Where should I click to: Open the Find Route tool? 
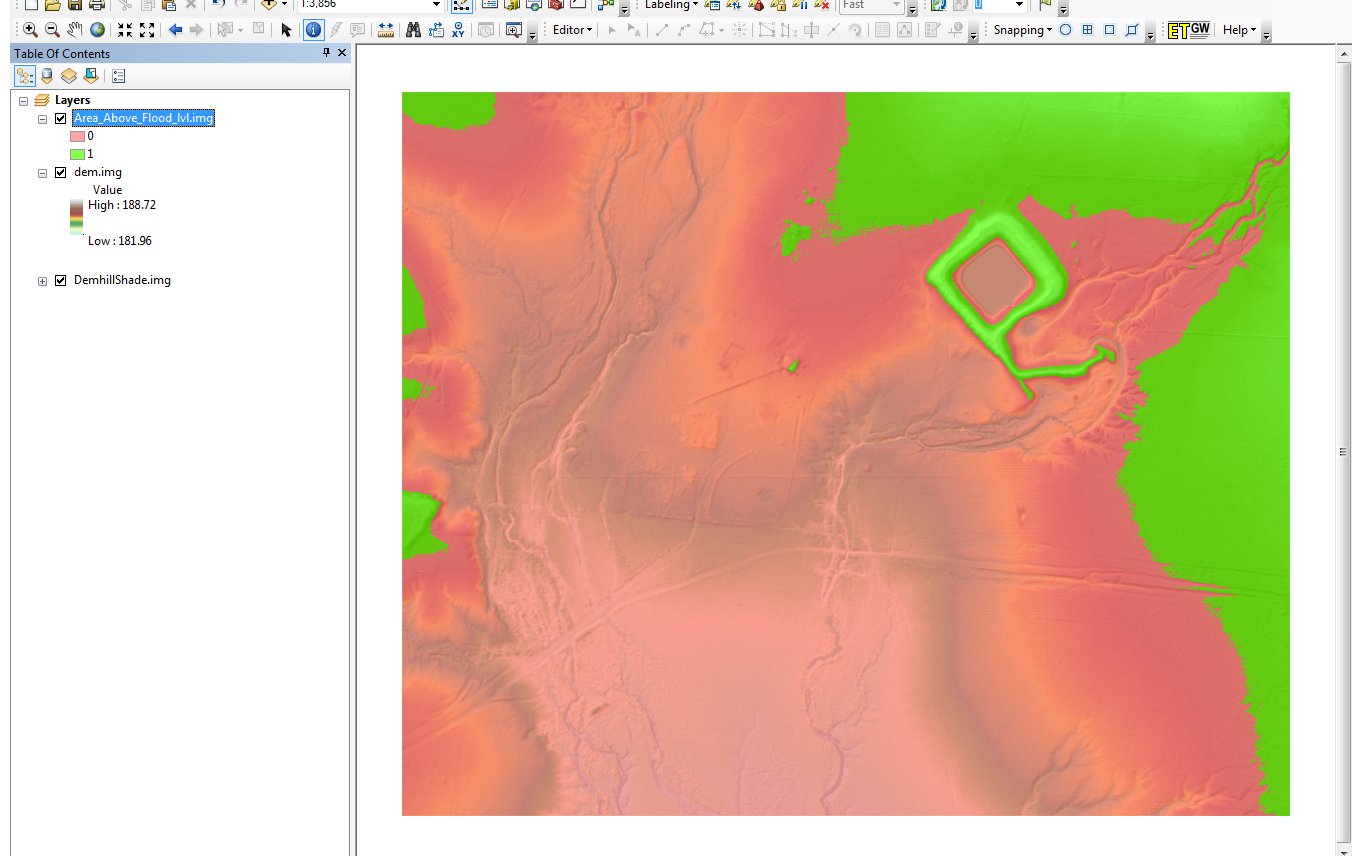coord(436,30)
